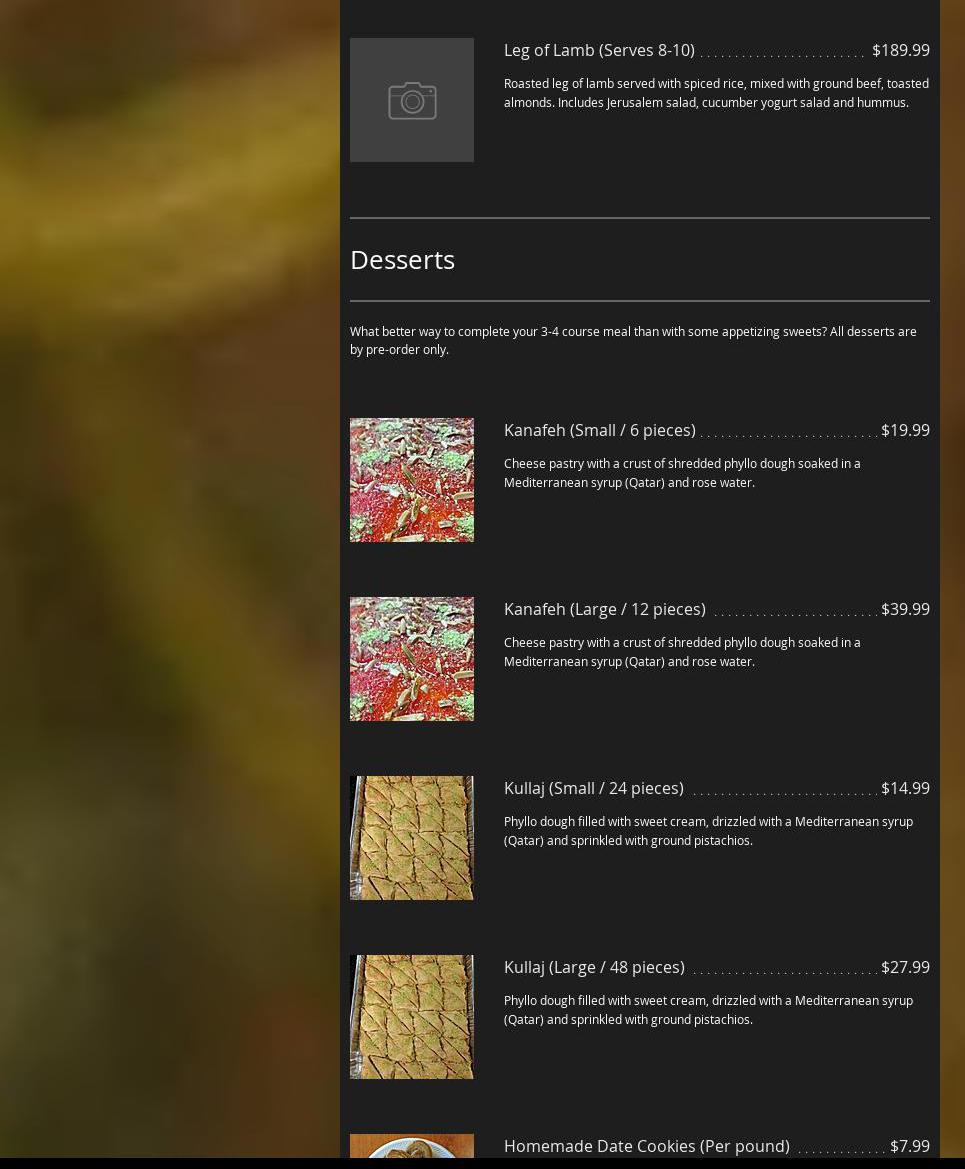The width and height of the screenshot is (965, 1169).
Task: Click the $189.99 Leg of Lamb price
Action: pos(901,50)
